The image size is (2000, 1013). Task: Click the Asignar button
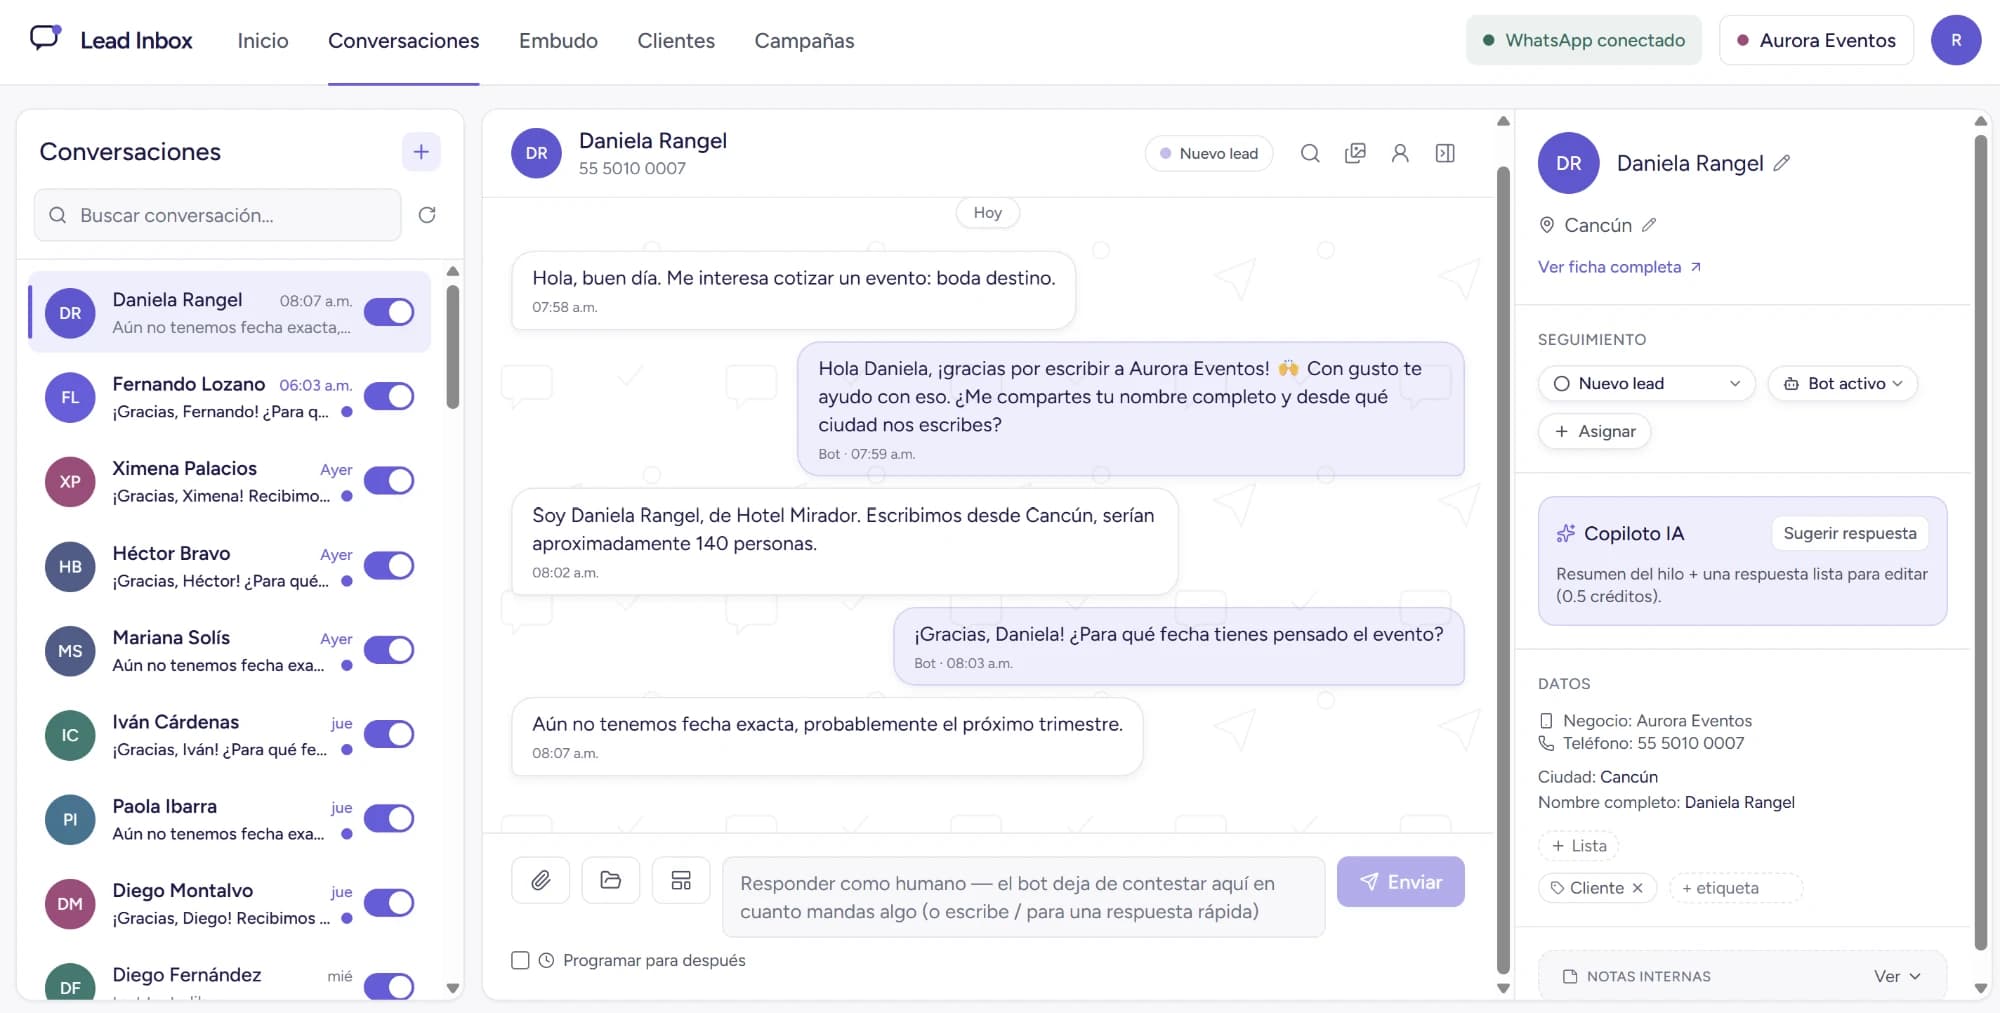pos(1595,431)
